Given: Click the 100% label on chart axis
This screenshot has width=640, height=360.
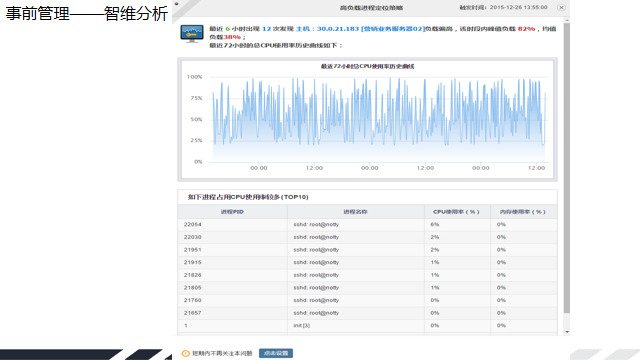Looking at the screenshot, I should [195, 77].
